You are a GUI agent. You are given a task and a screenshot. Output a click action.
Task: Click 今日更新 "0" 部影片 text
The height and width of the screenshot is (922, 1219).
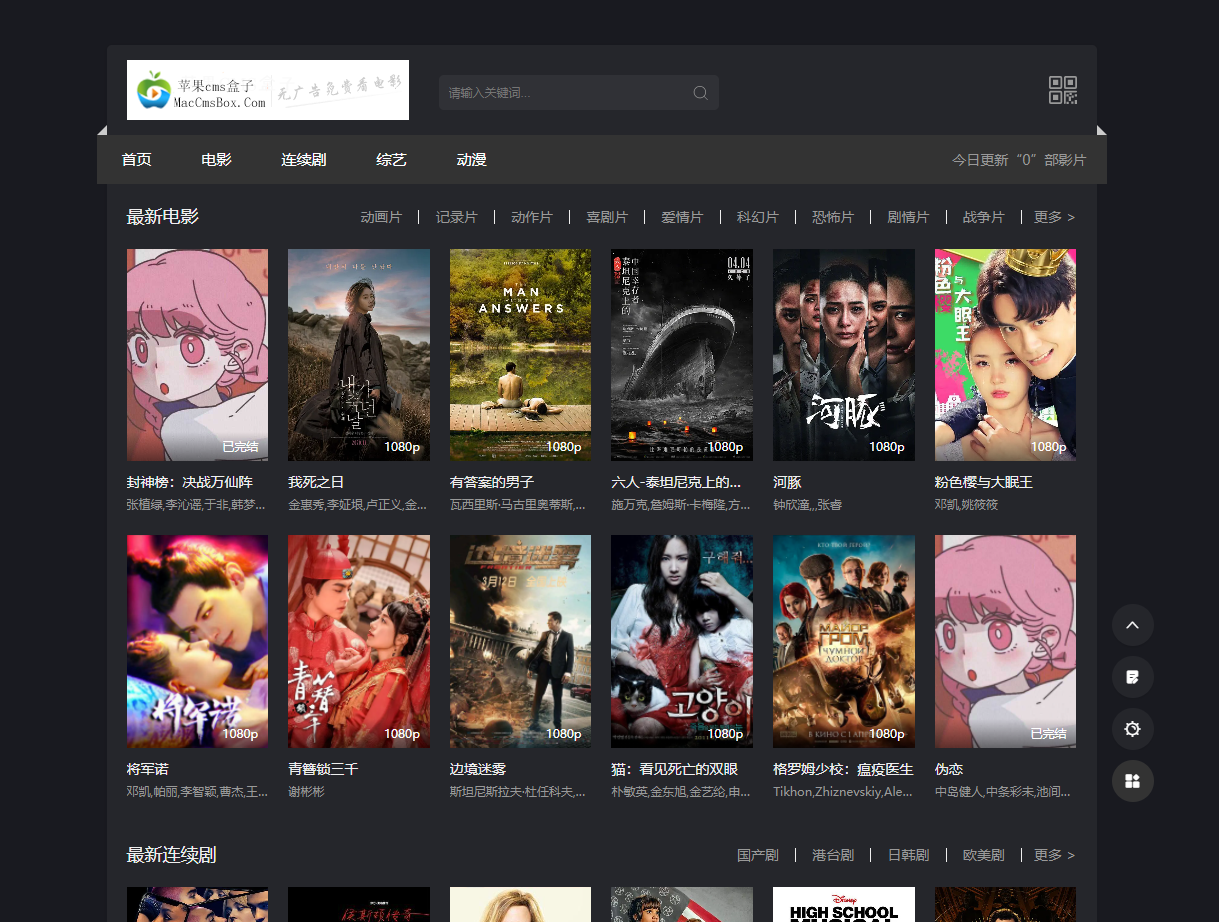1019,160
